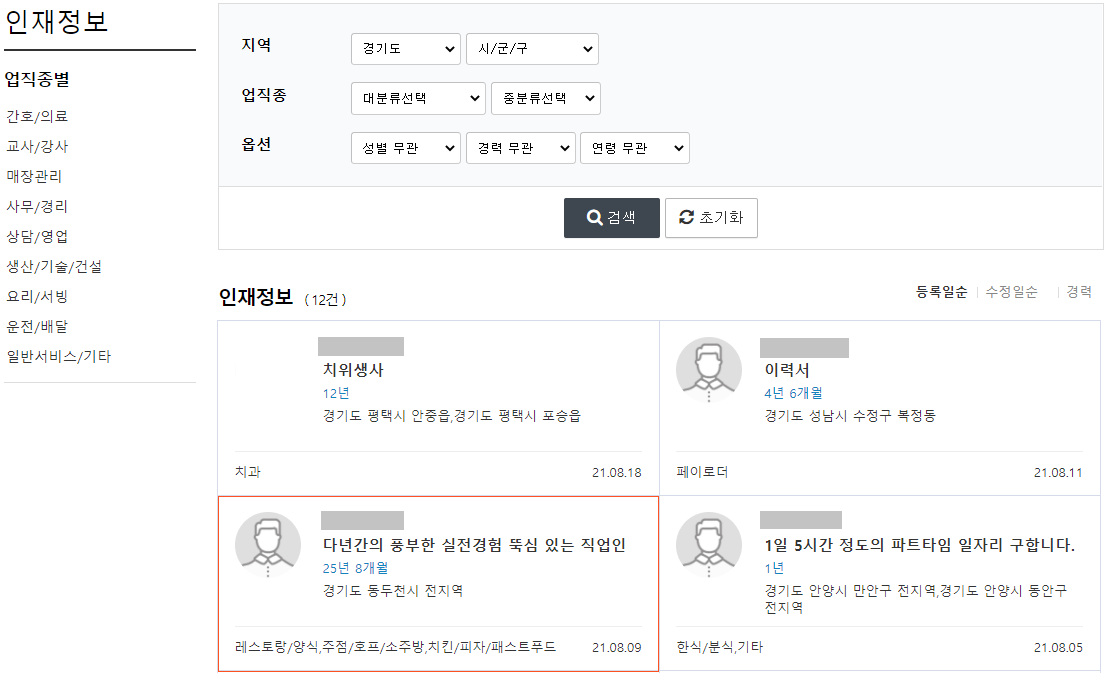Open the 연령 무관 option dropdown
This screenshot has width=1108, height=673.
click(636, 147)
